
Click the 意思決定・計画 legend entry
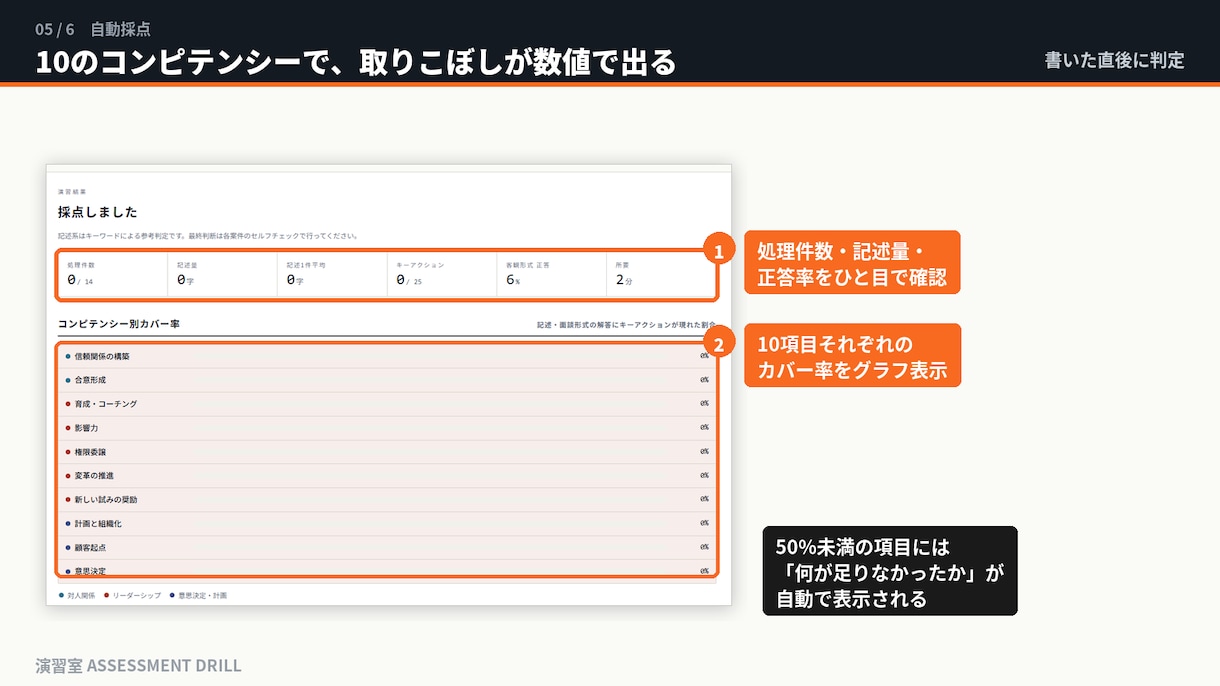pos(198,595)
